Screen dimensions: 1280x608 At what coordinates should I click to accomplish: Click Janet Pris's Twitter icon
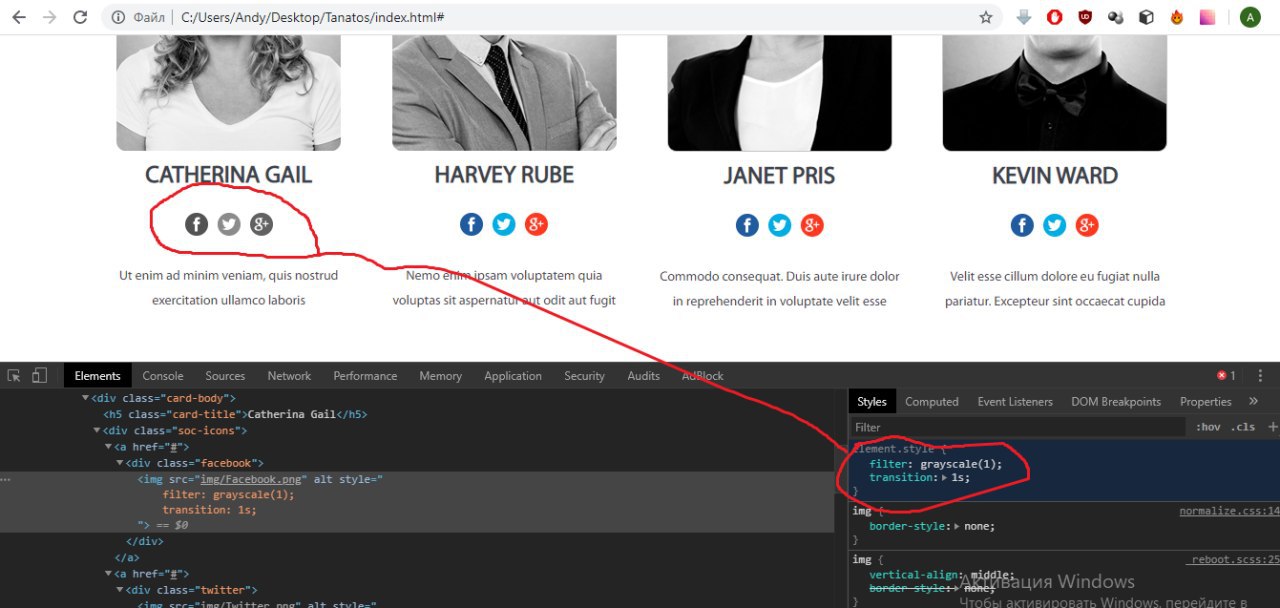click(x=780, y=225)
